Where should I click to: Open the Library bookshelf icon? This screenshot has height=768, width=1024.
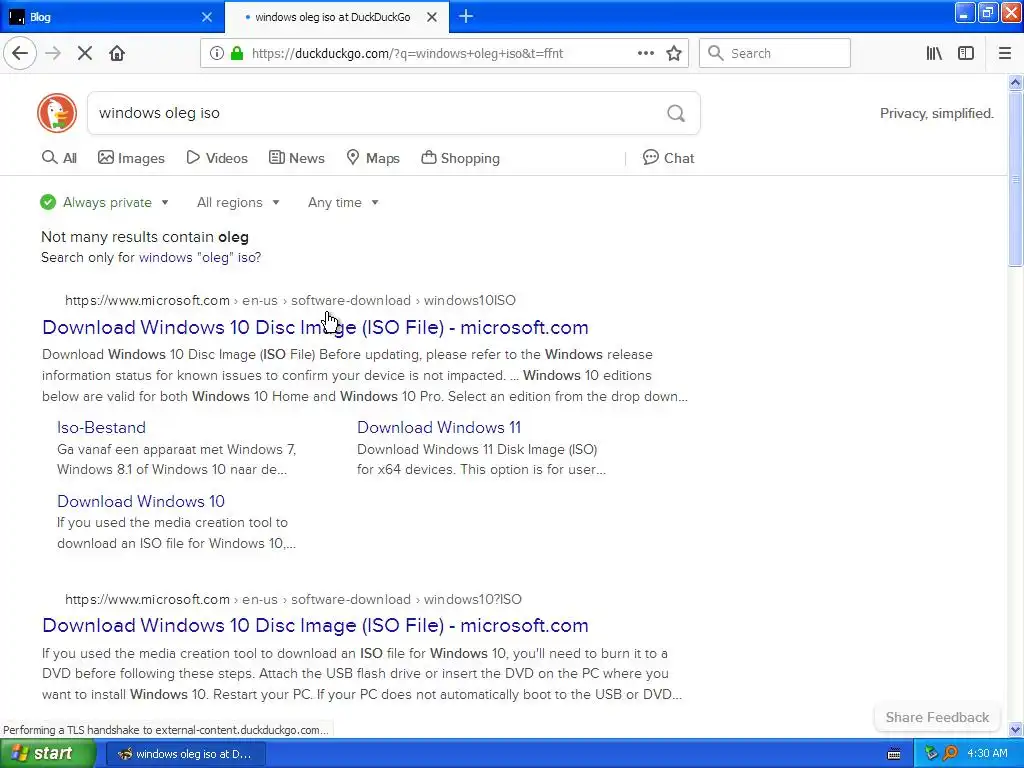click(x=934, y=53)
